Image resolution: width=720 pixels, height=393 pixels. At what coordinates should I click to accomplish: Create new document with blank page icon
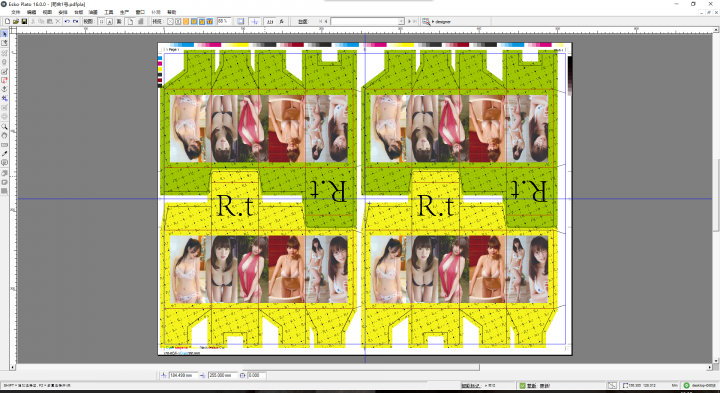8,21
